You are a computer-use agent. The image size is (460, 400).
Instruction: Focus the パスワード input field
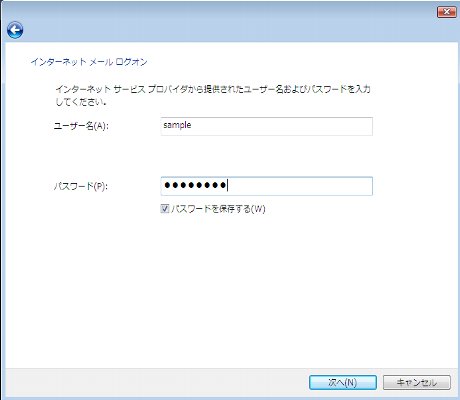click(x=266, y=186)
